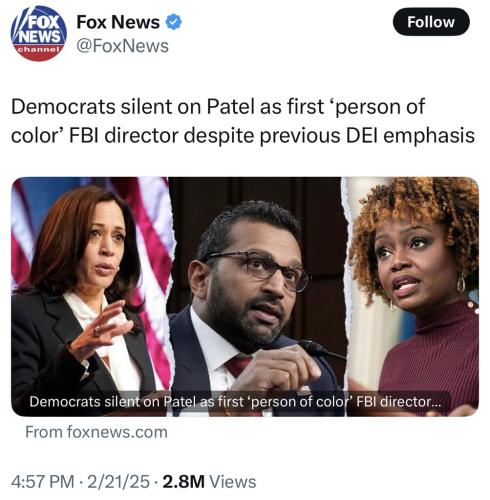This screenshot has height=500, width=490.
Task: Open the Fox News display name link
Action: point(118,22)
